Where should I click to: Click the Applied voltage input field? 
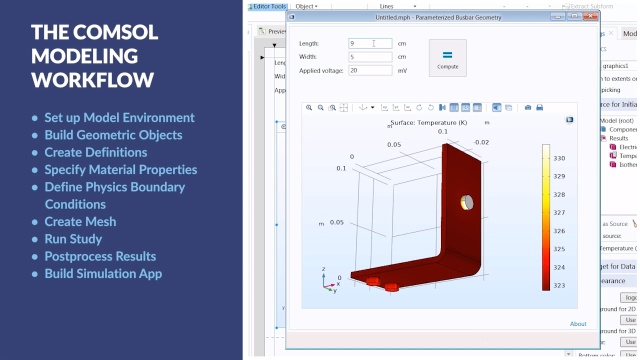pyautogui.click(x=370, y=71)
